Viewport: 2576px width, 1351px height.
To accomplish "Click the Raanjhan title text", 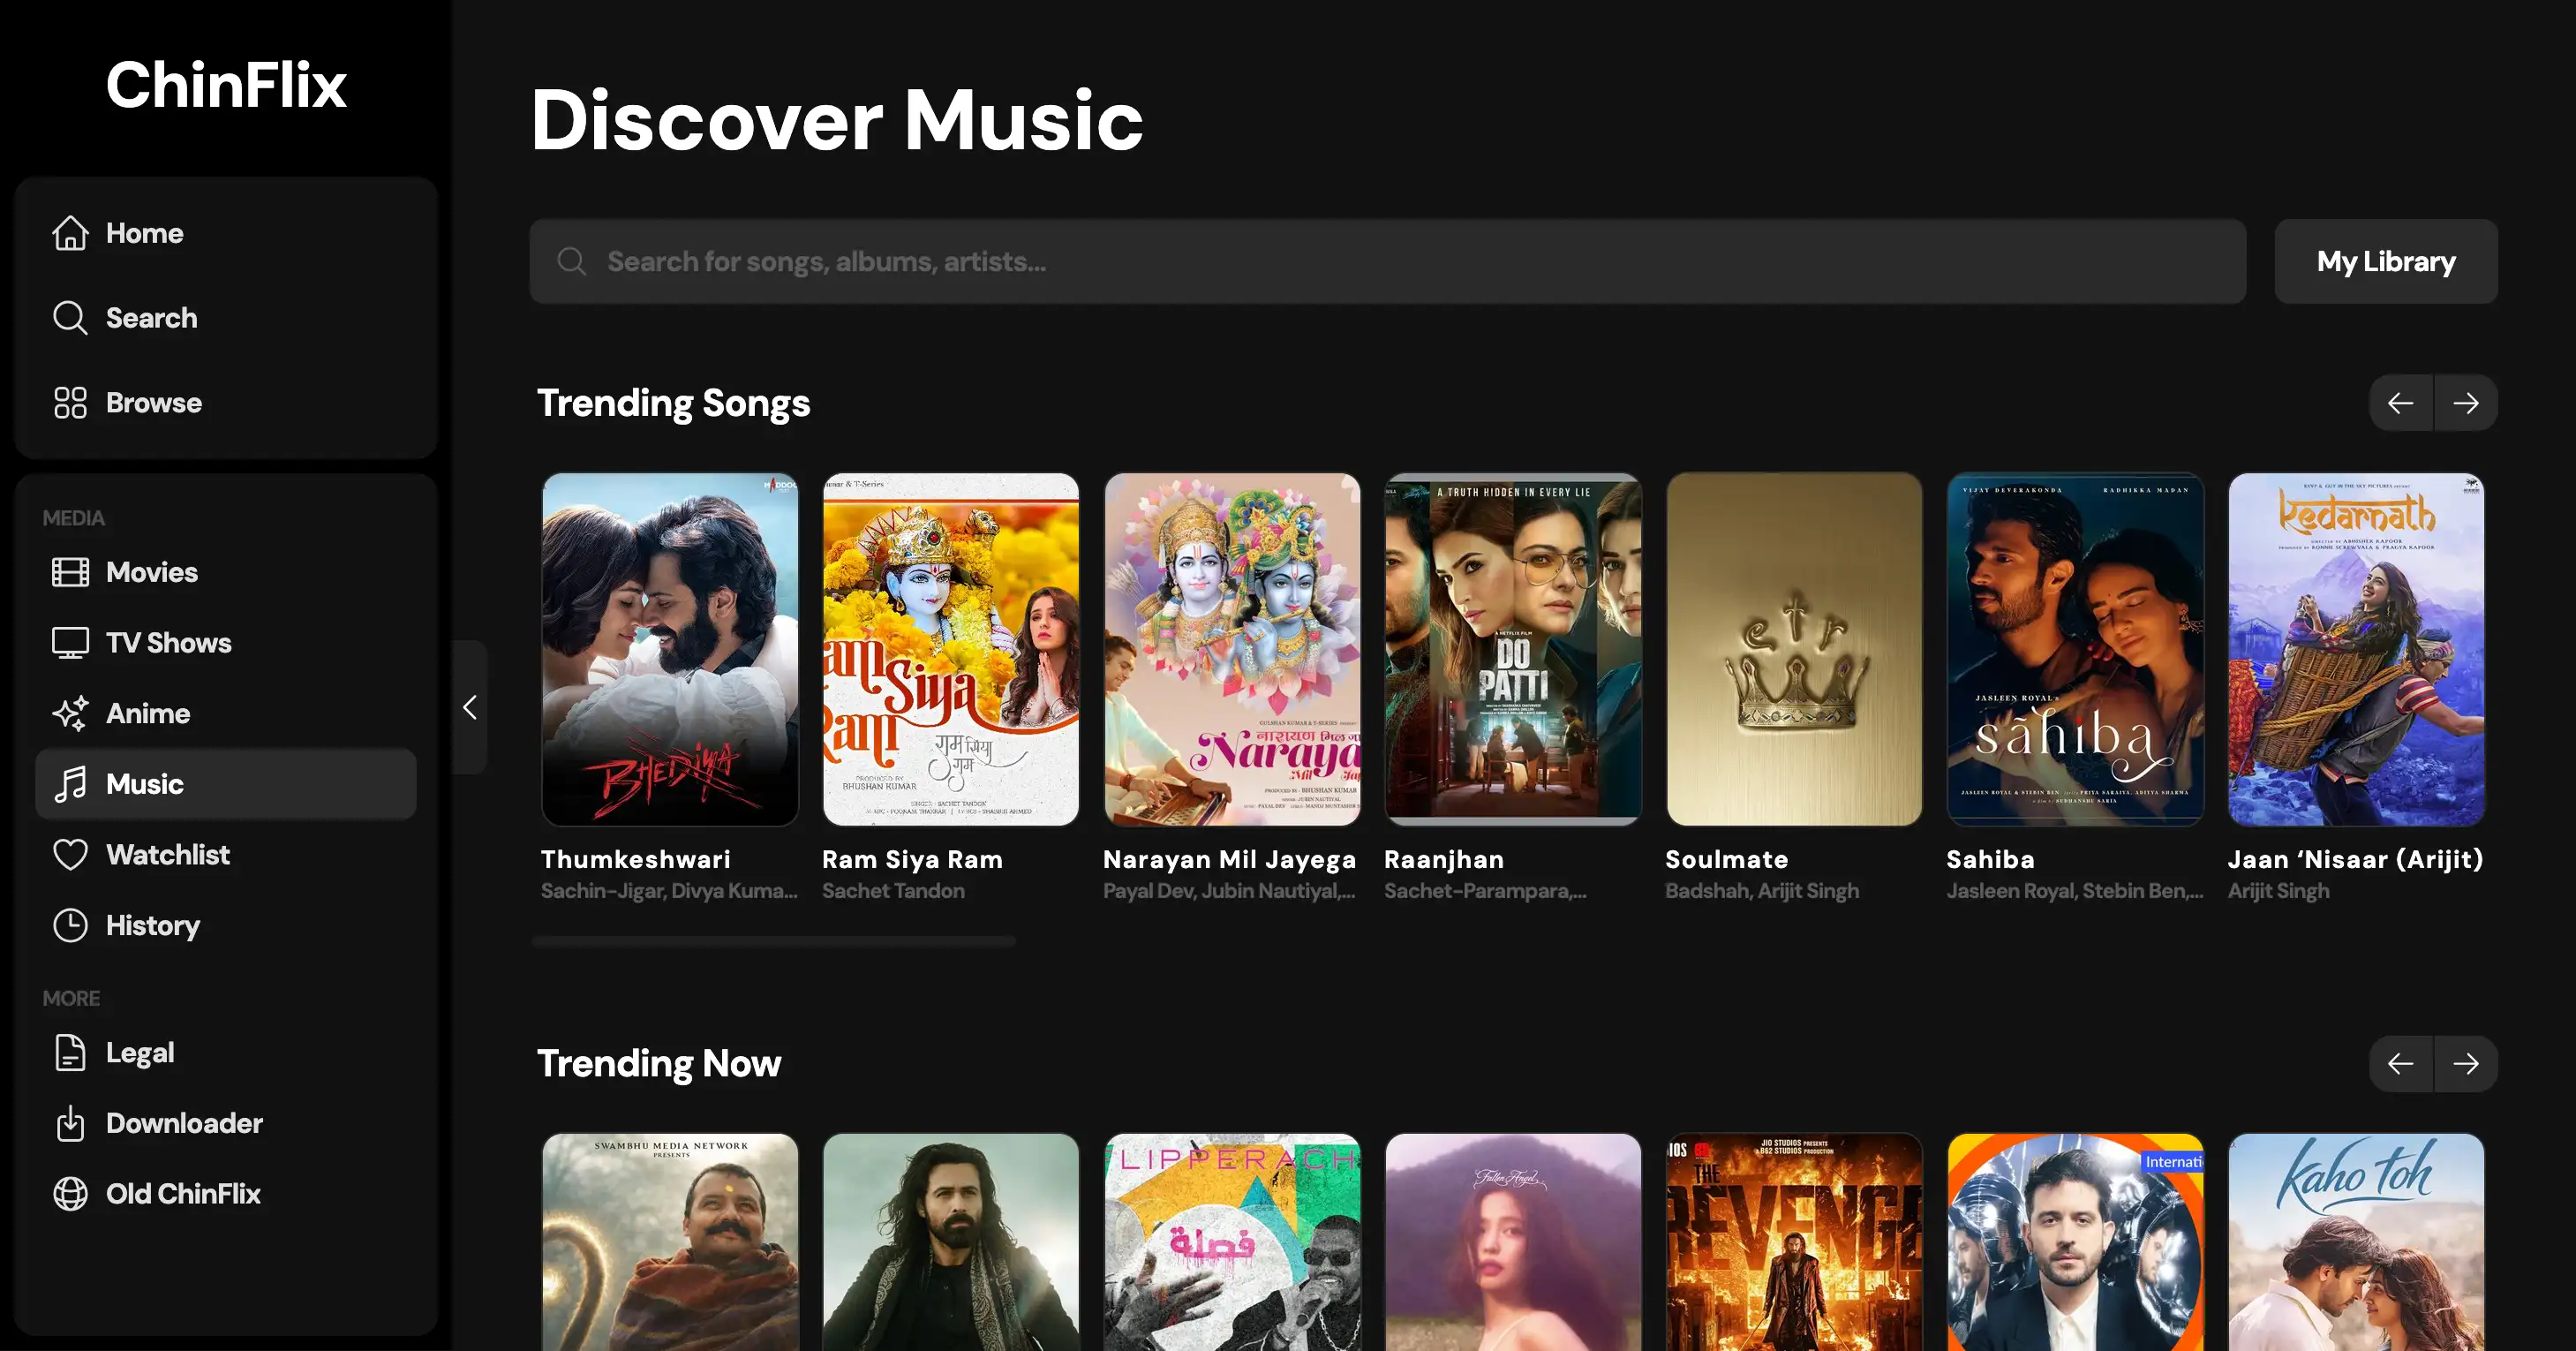I will (1444, 859).
